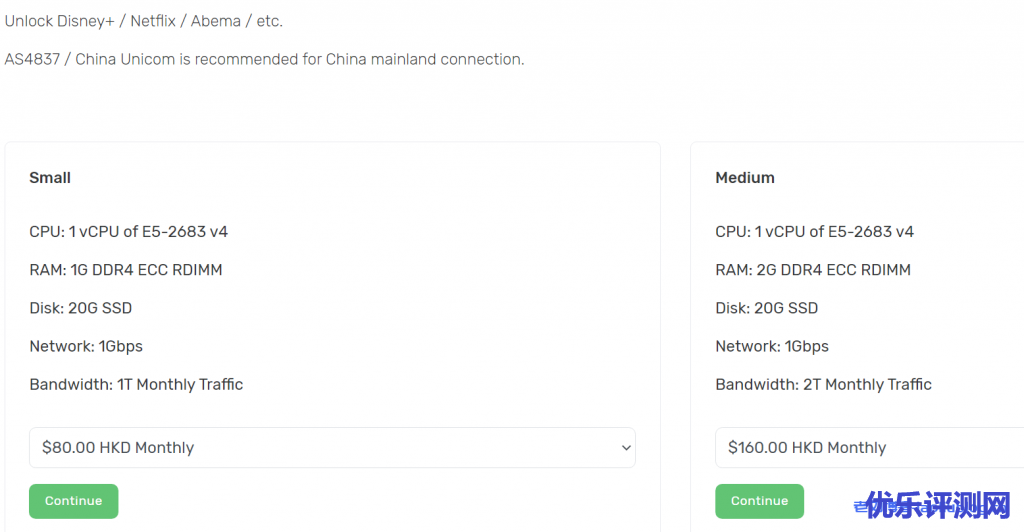Click the Unlock Disney+ / Netflix / Abema text

pos(144,21)
